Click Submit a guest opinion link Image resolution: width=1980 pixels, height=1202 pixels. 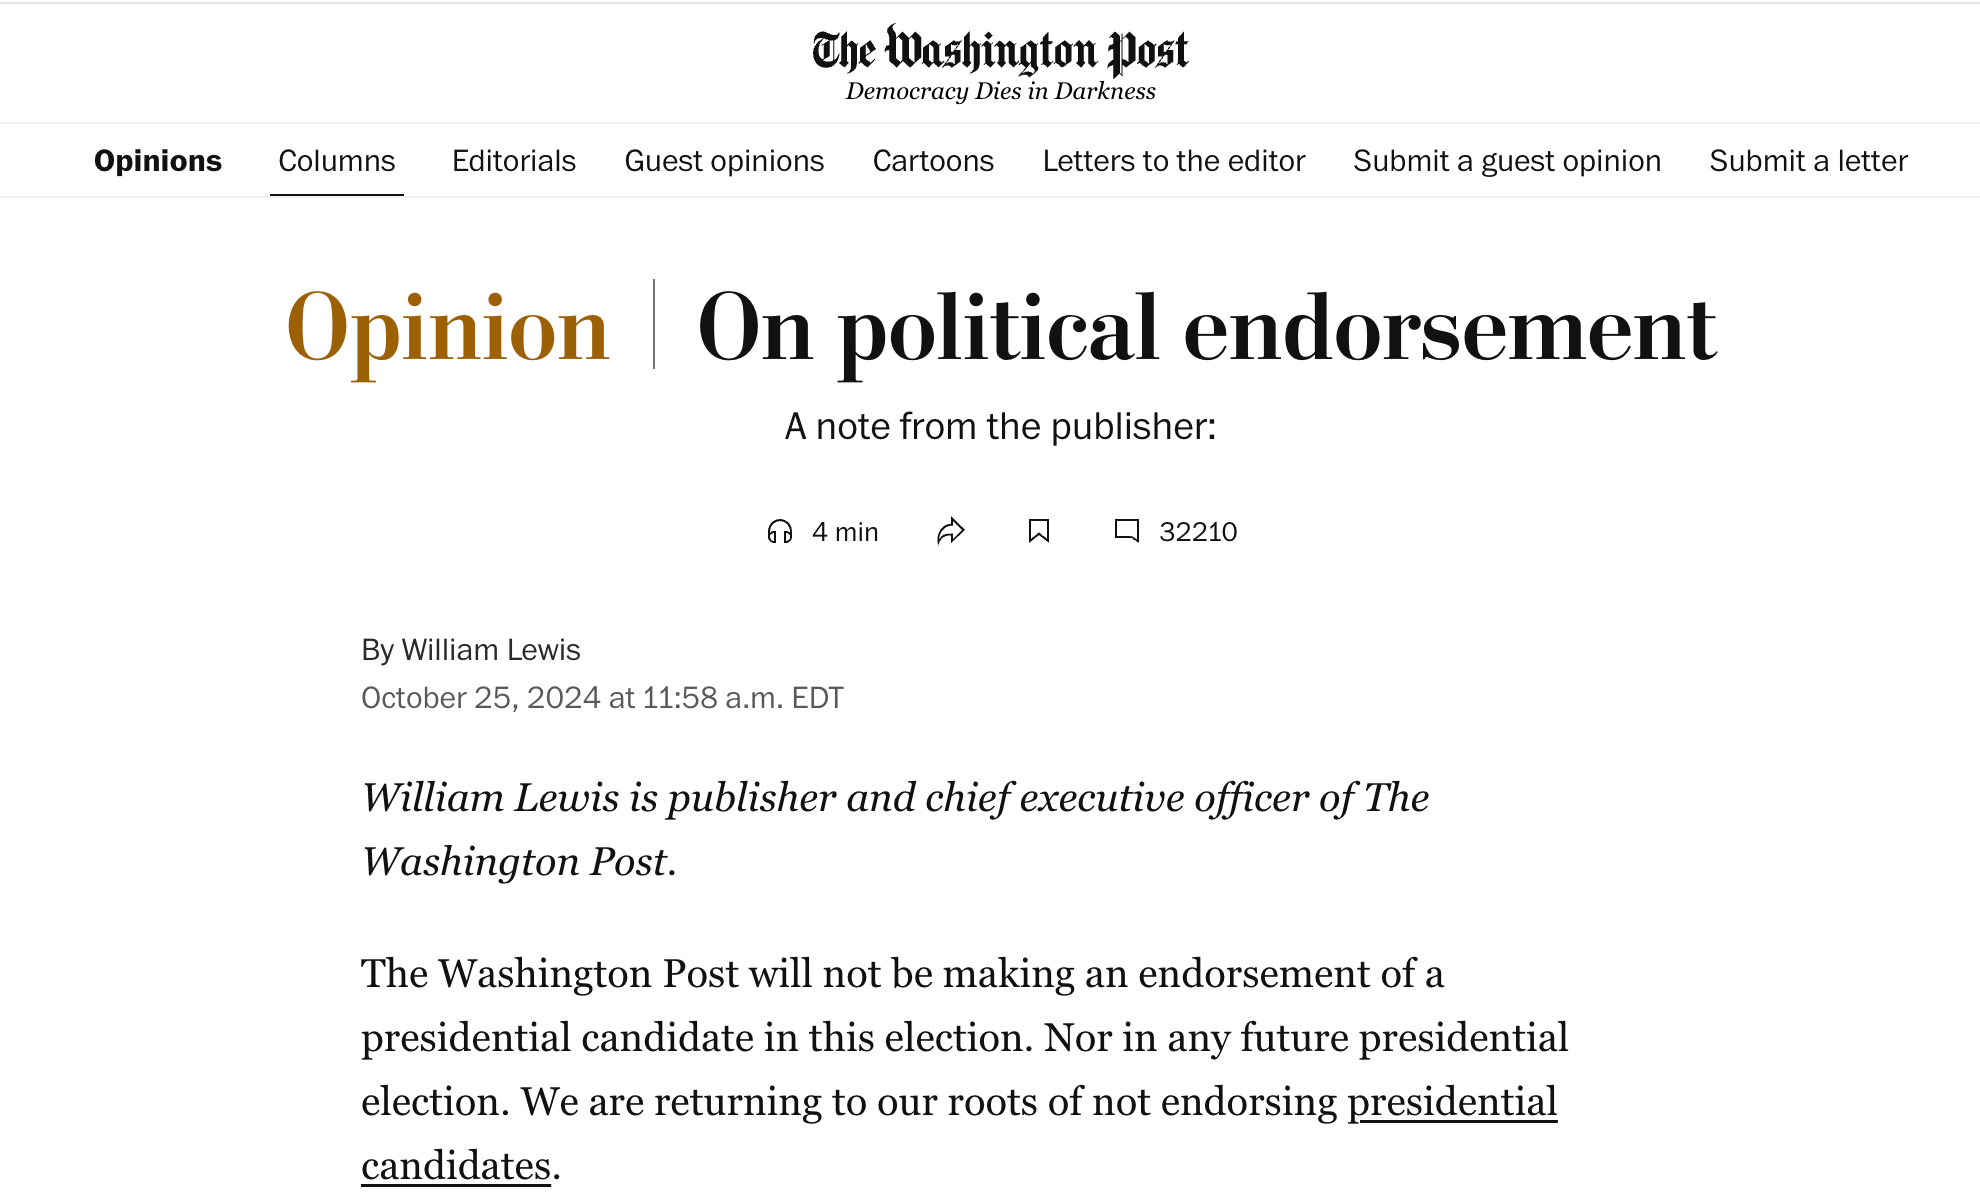click(x=1507, y=161)
